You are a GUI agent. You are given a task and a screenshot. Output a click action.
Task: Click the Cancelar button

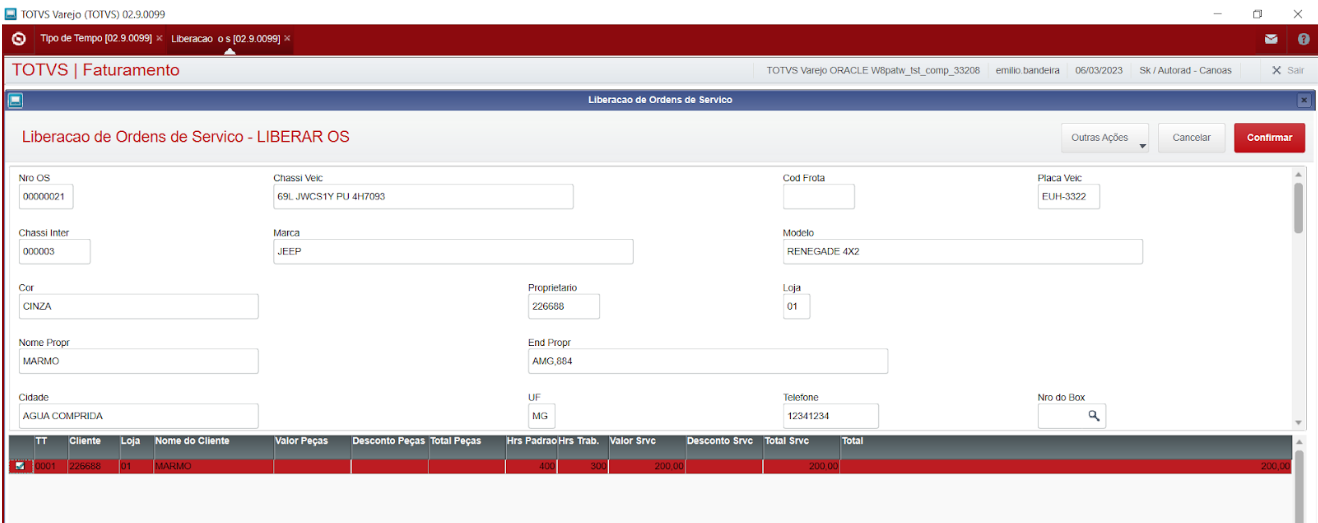1191,138
